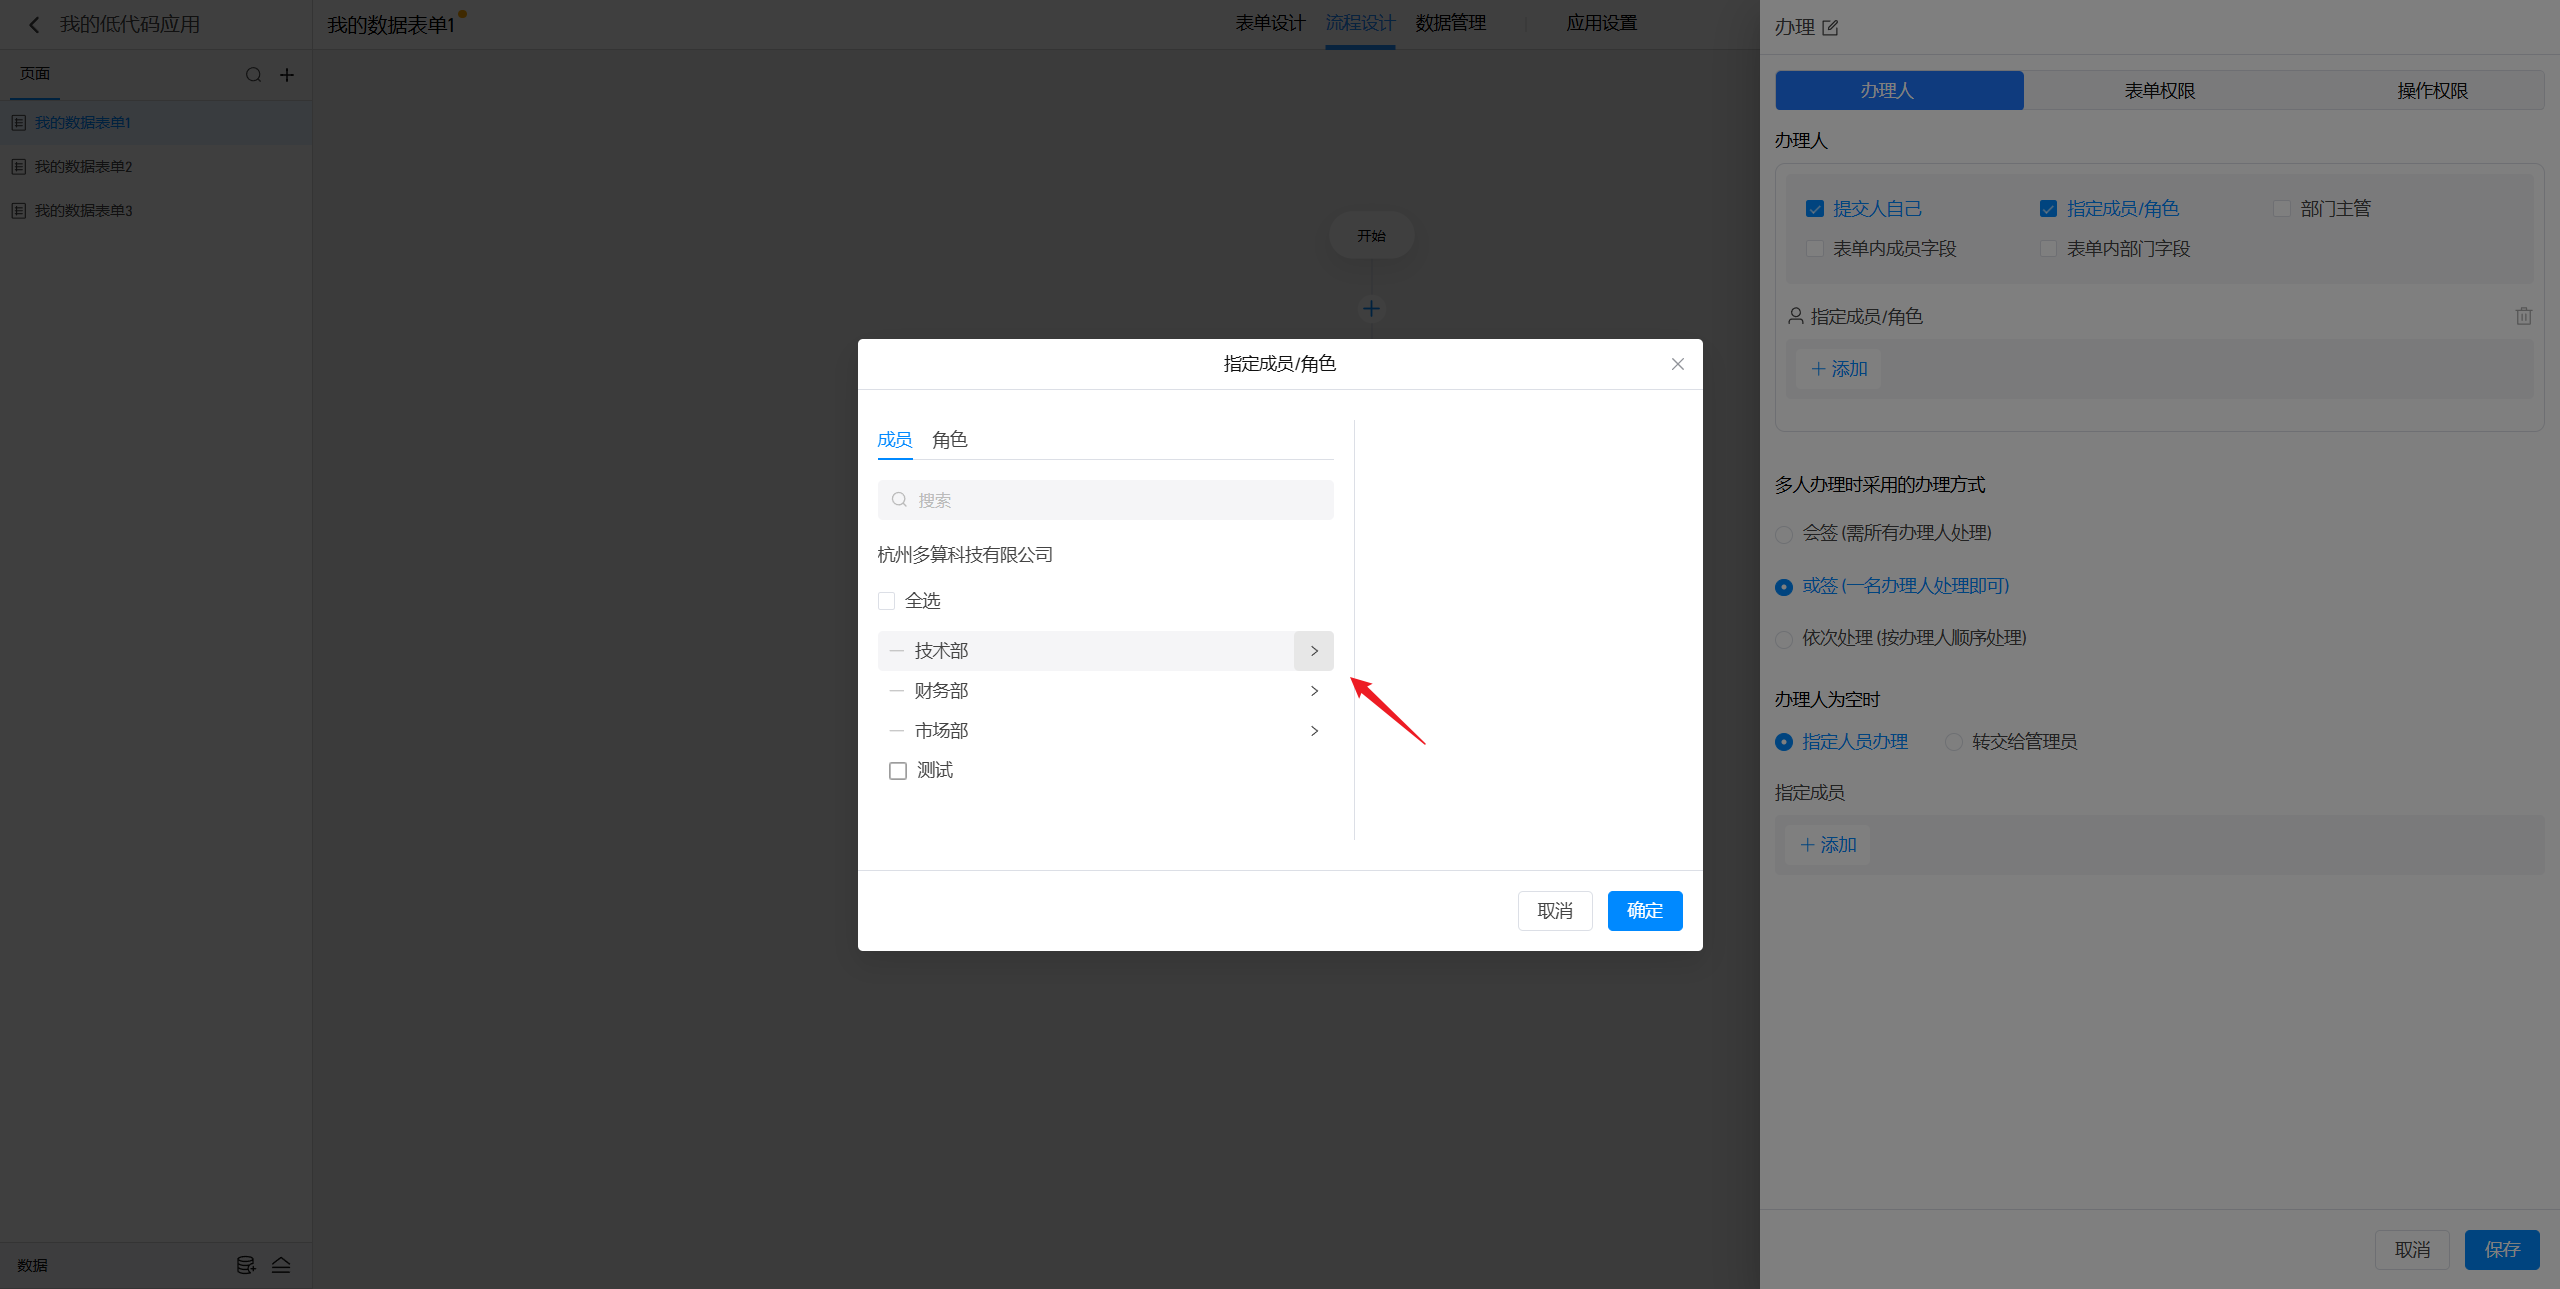Click the trash icon beside 指定成员/角色
The image size is (2560, 1289).
coord(2523,317)
